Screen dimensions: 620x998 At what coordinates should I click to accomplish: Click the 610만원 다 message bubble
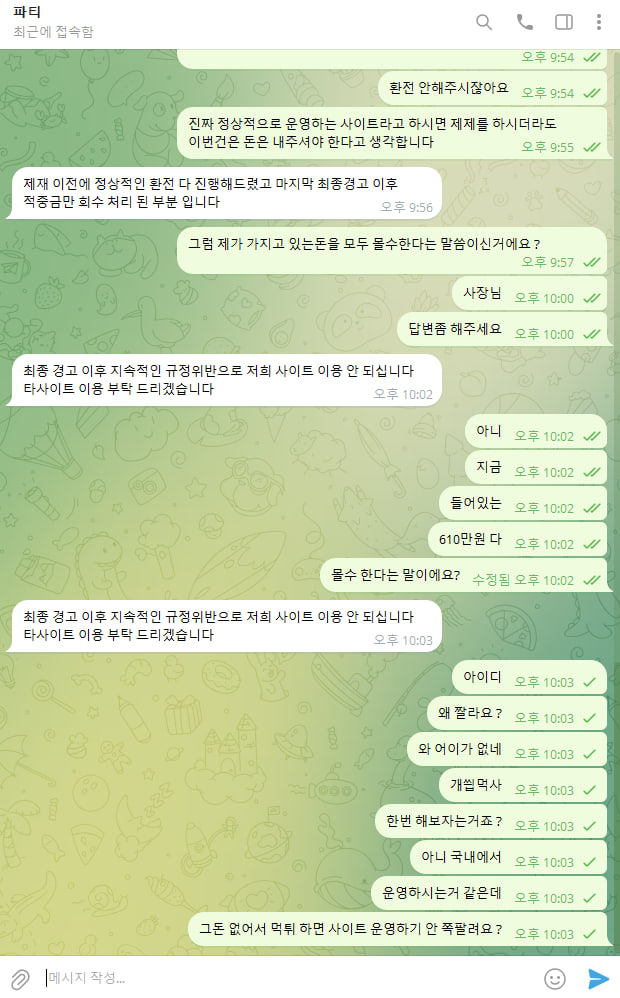click(x=518, y=540)
